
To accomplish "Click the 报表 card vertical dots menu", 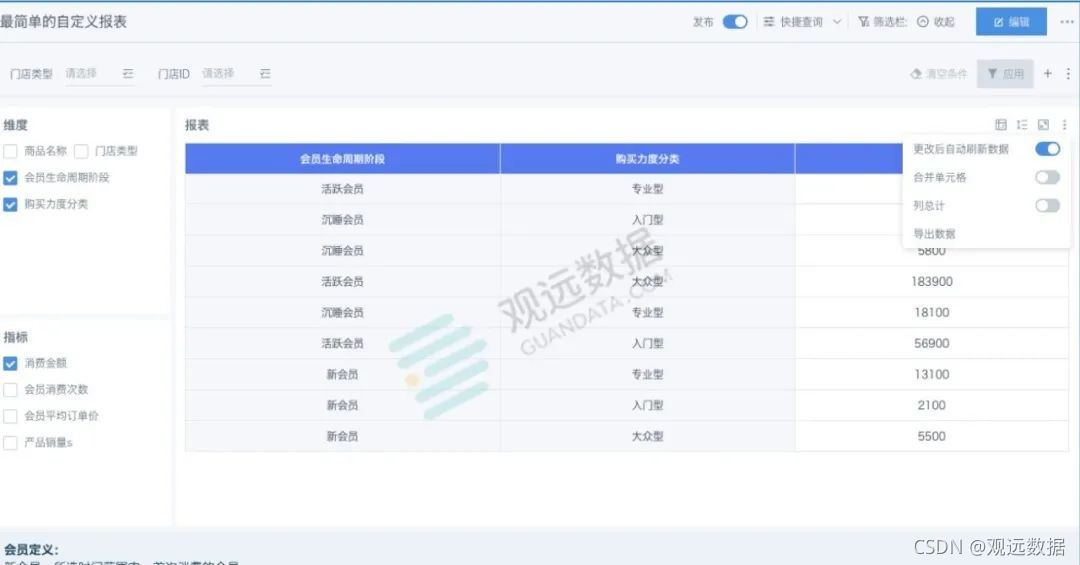I will coord(1064,125).
